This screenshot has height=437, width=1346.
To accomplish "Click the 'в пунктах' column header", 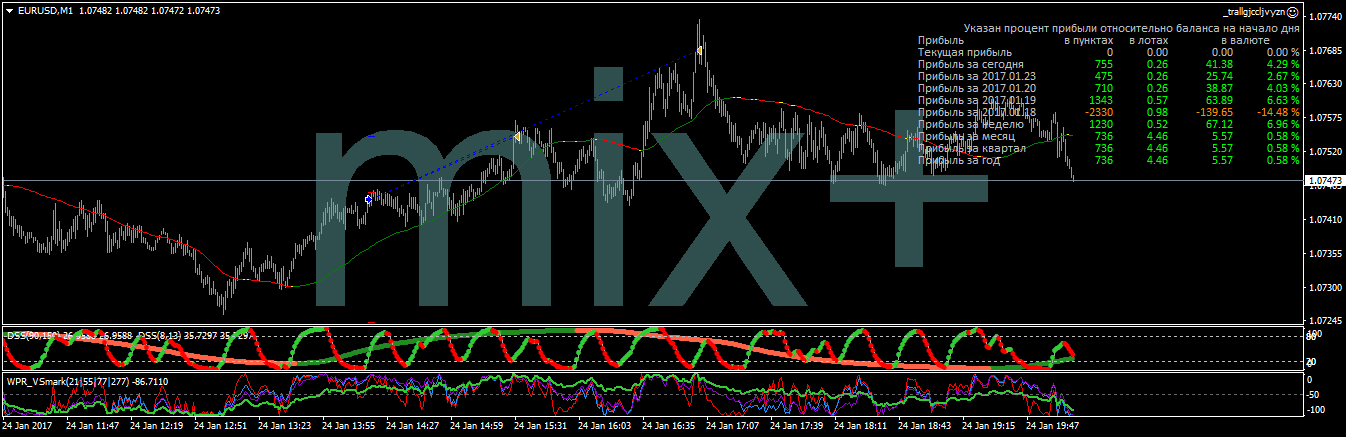I will click(x=1088, y=40).
